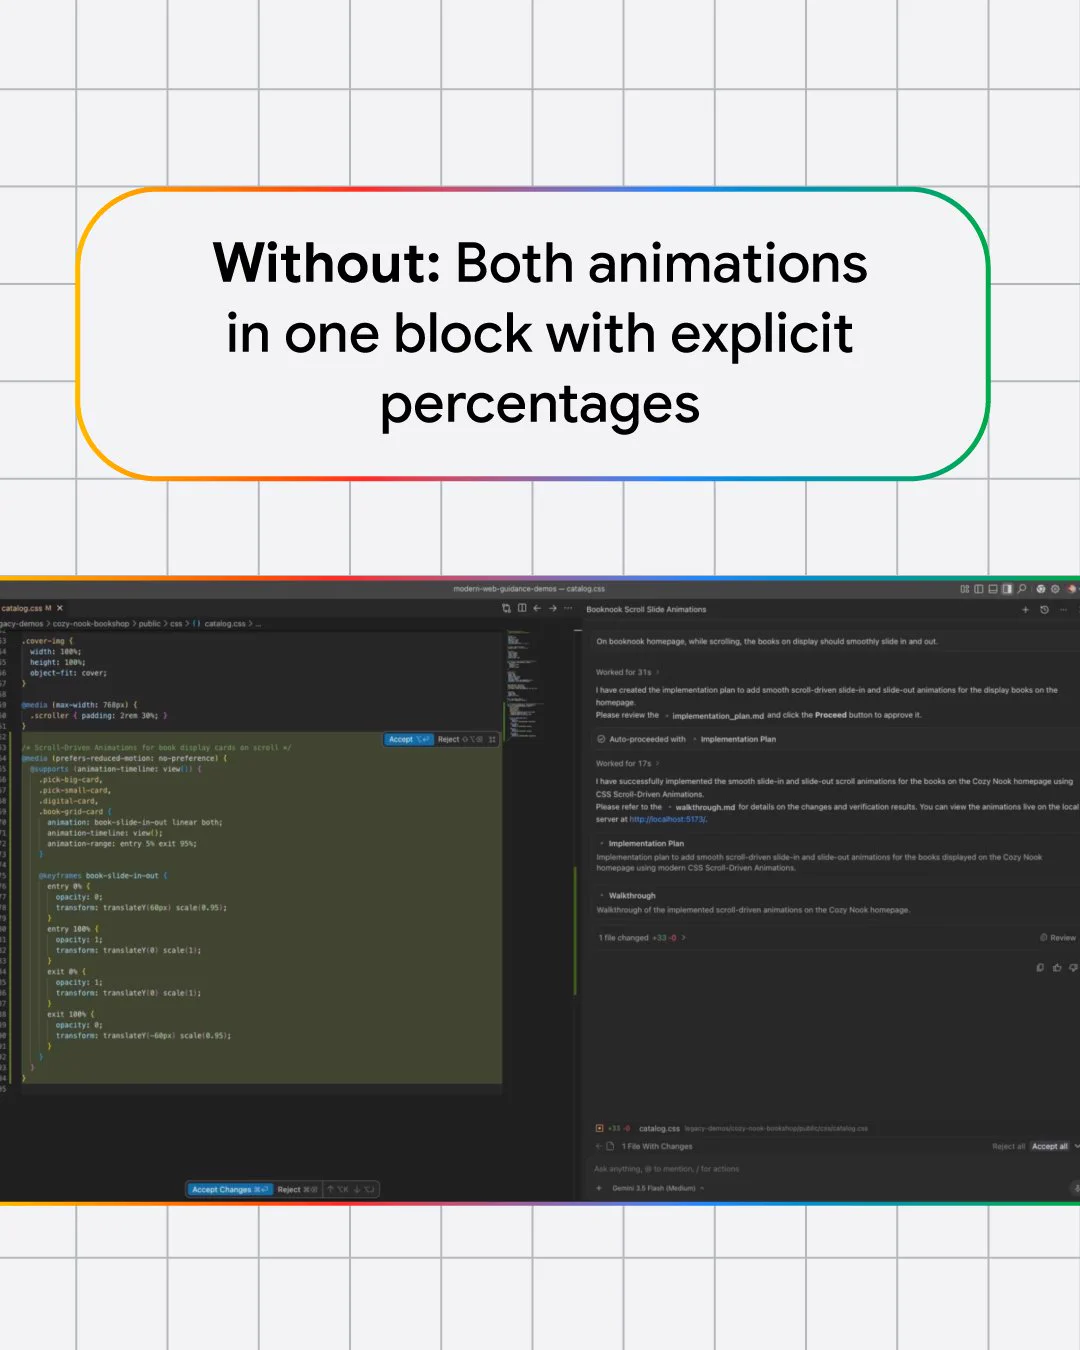
Task: Open the browser globe icon in title bar
Action: (x=1041, y=589)
